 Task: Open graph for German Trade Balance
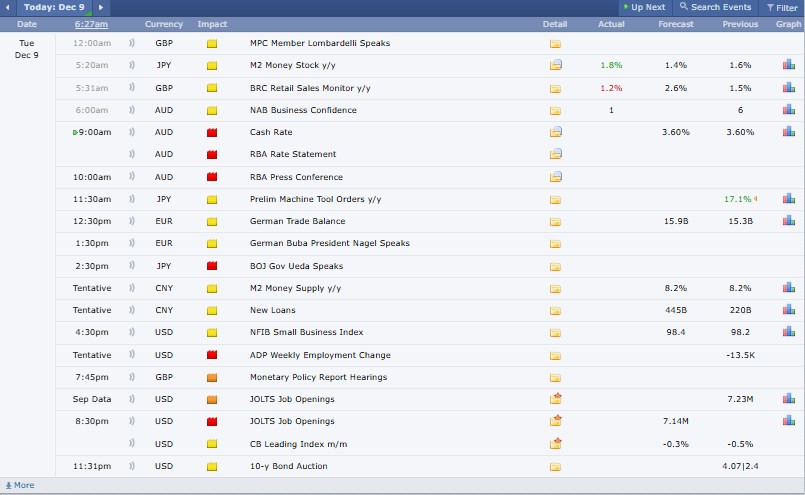coord(788,221)
